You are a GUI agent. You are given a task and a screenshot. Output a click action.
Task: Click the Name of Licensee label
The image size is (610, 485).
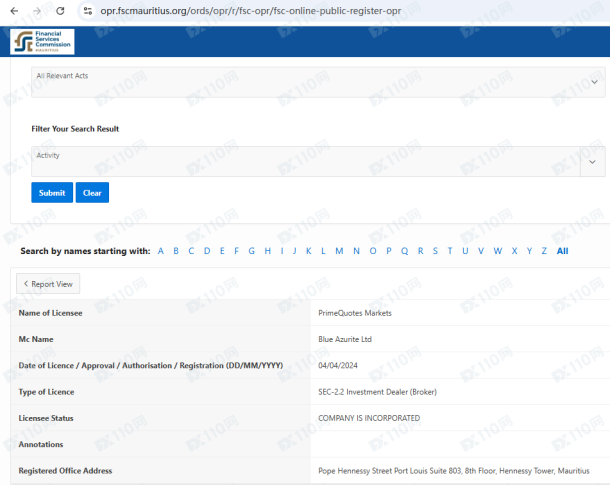51,313
